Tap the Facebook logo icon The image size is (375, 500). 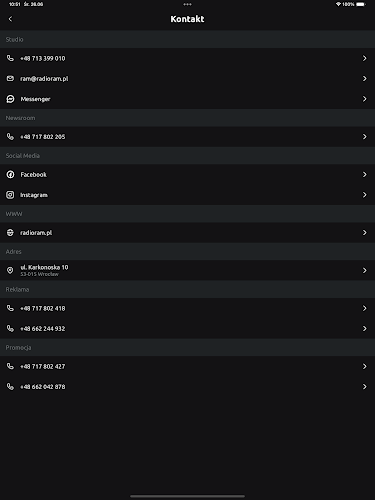tap(10, 174)
